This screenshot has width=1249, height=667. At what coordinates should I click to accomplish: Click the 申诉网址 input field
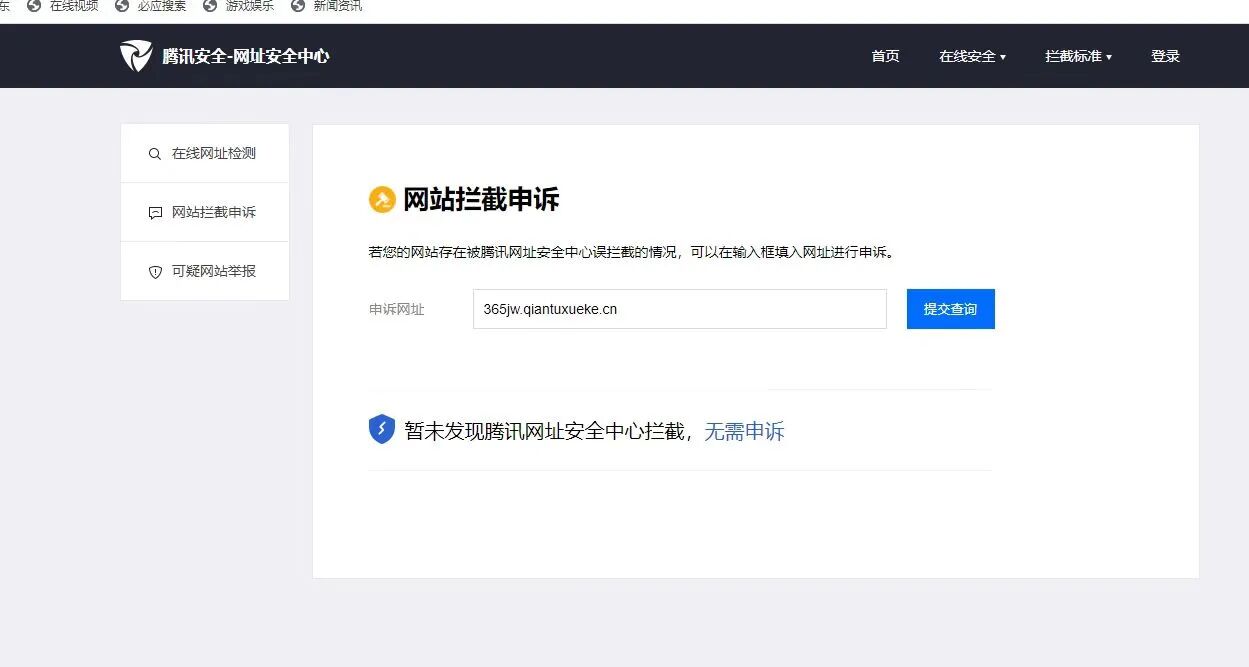(x=680, y=309)
